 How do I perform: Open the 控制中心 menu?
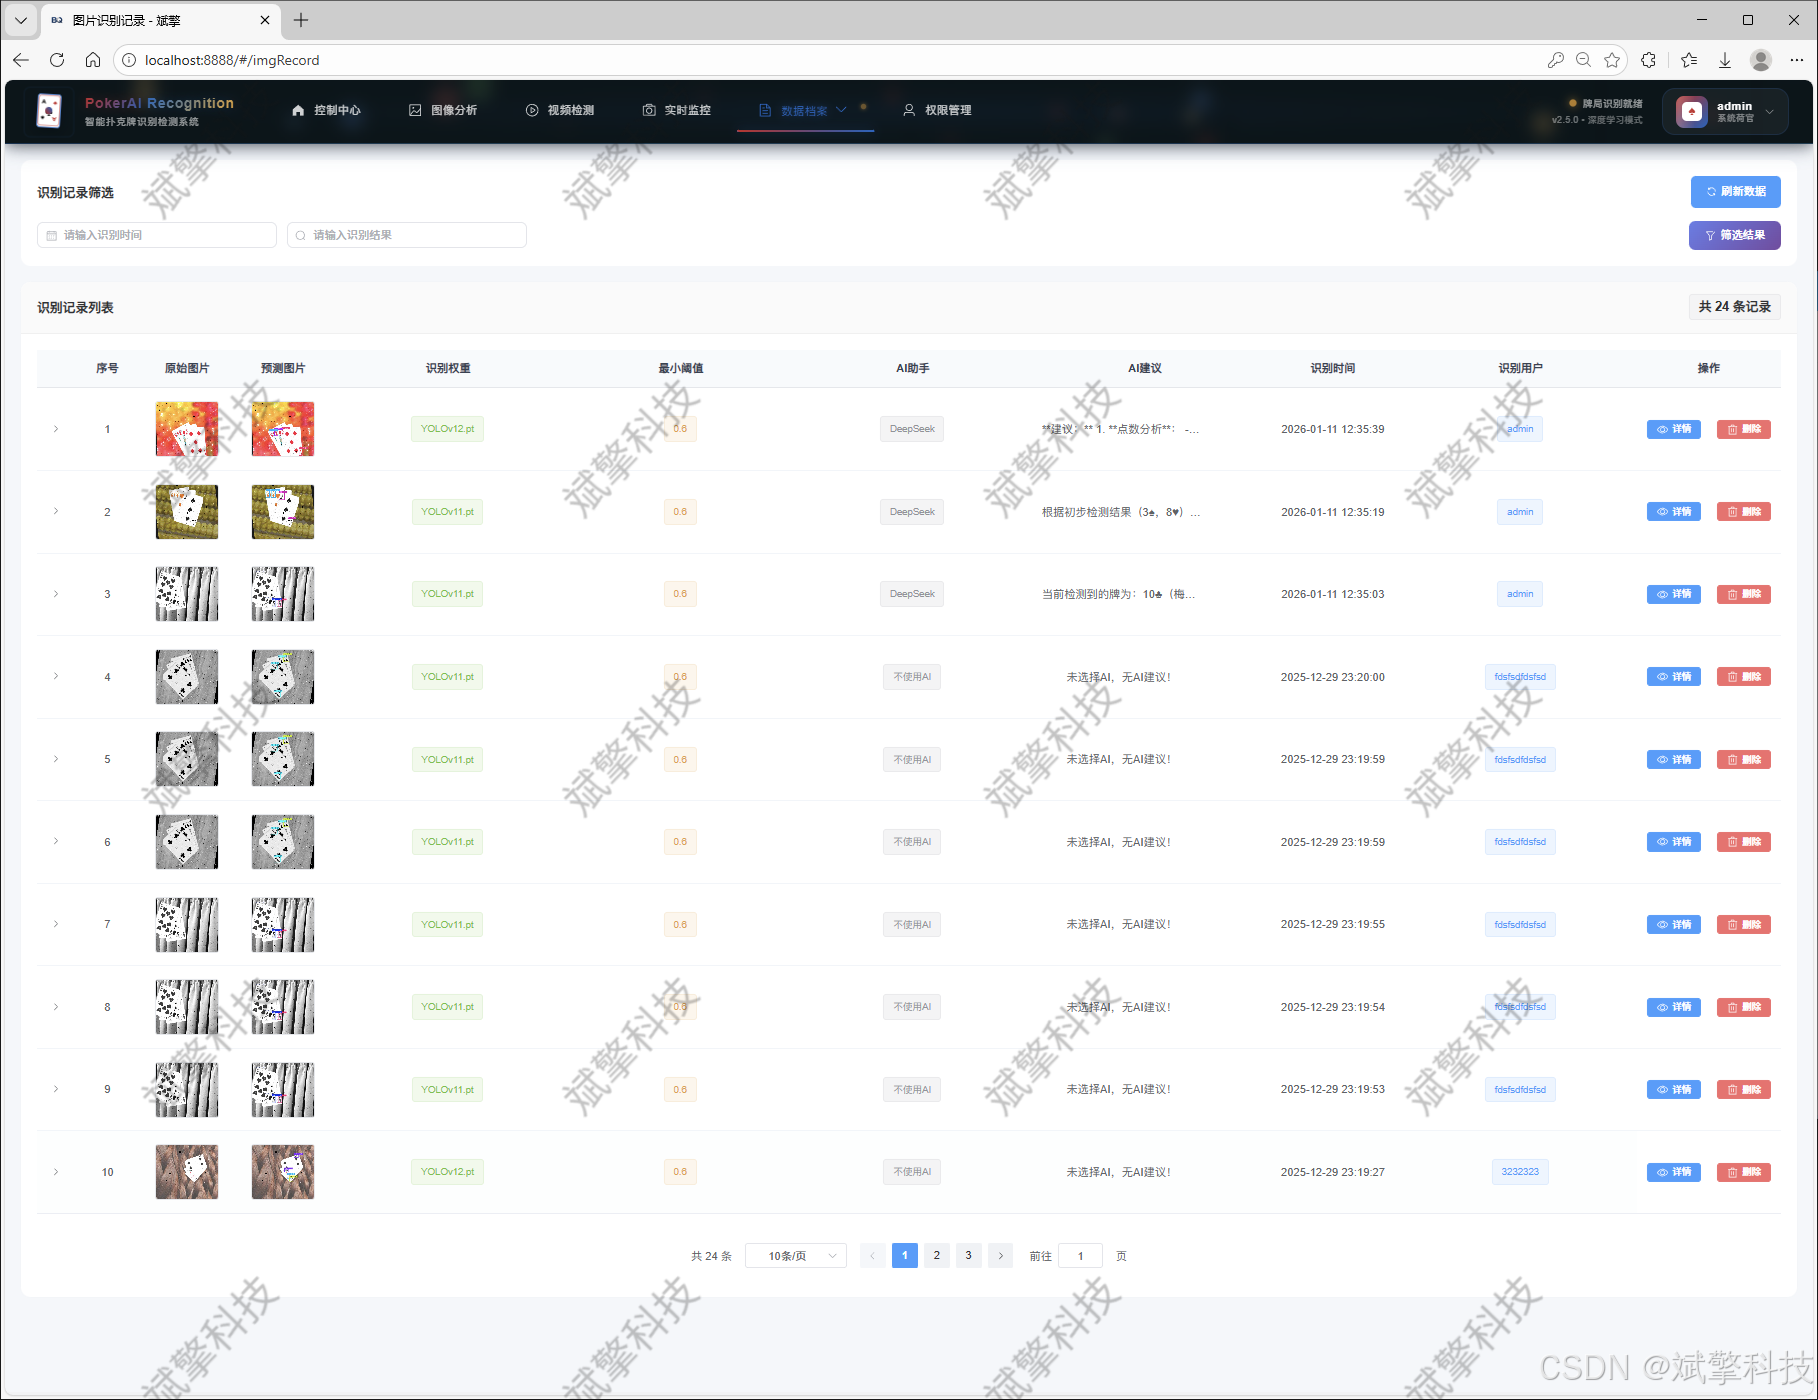click(326, 110)
